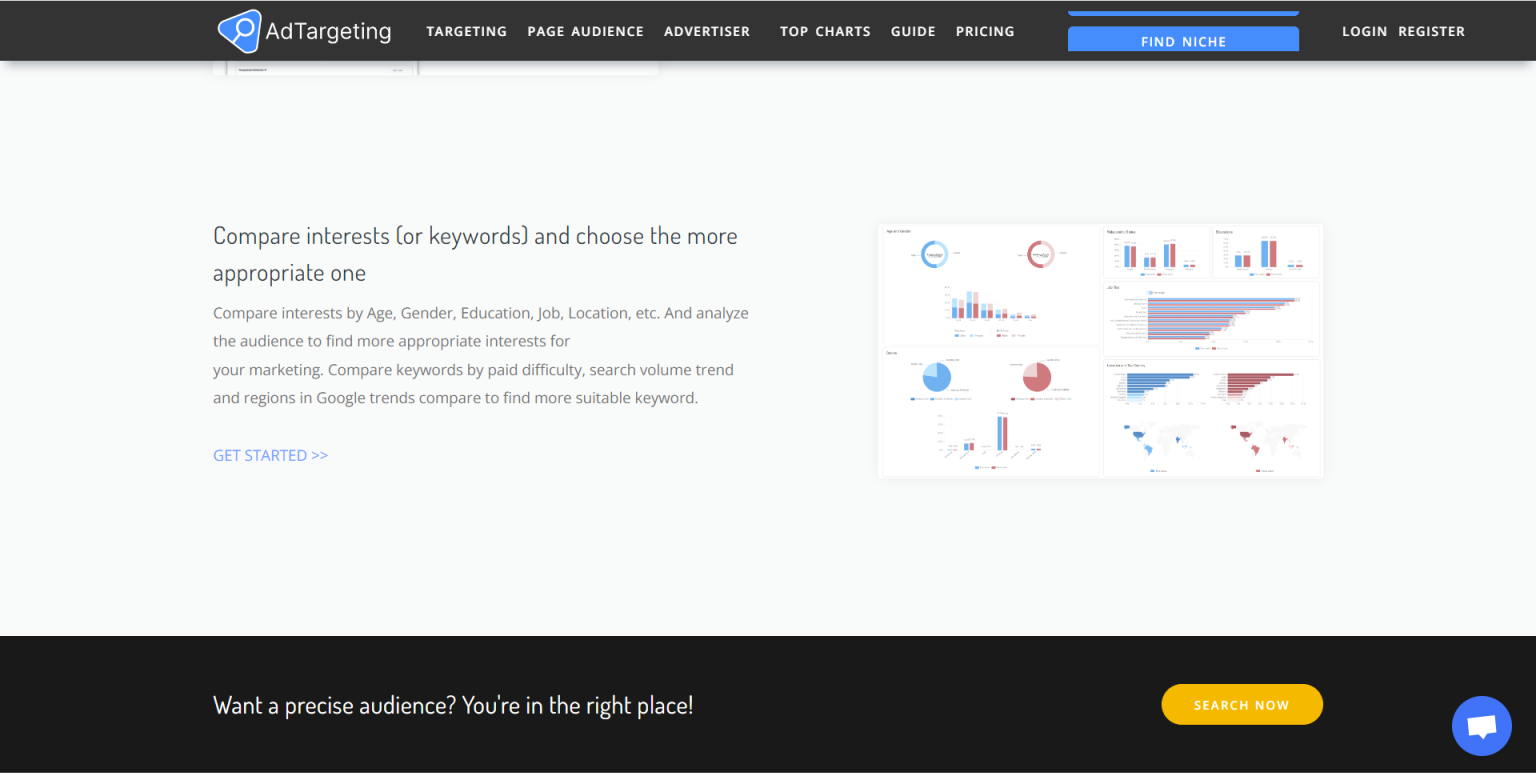Open the Advertiser menu item
Viewport: 1536px width, 776px height.
pos(706,31)
